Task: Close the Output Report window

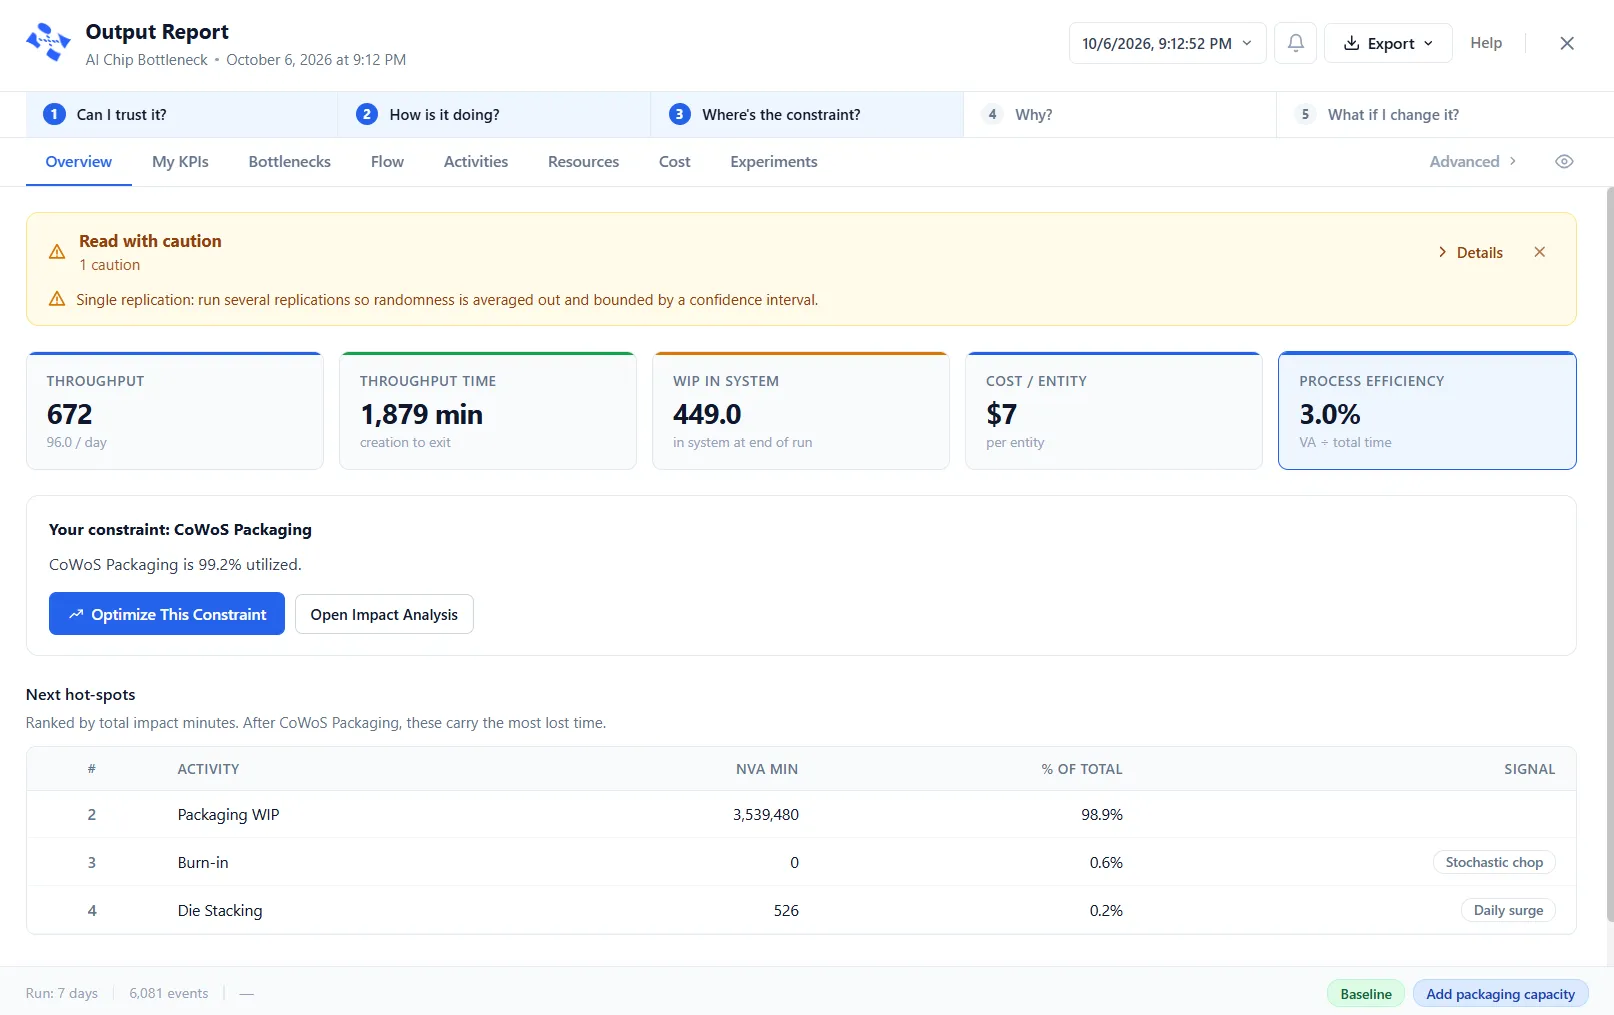Action: tap(1567, 43)
